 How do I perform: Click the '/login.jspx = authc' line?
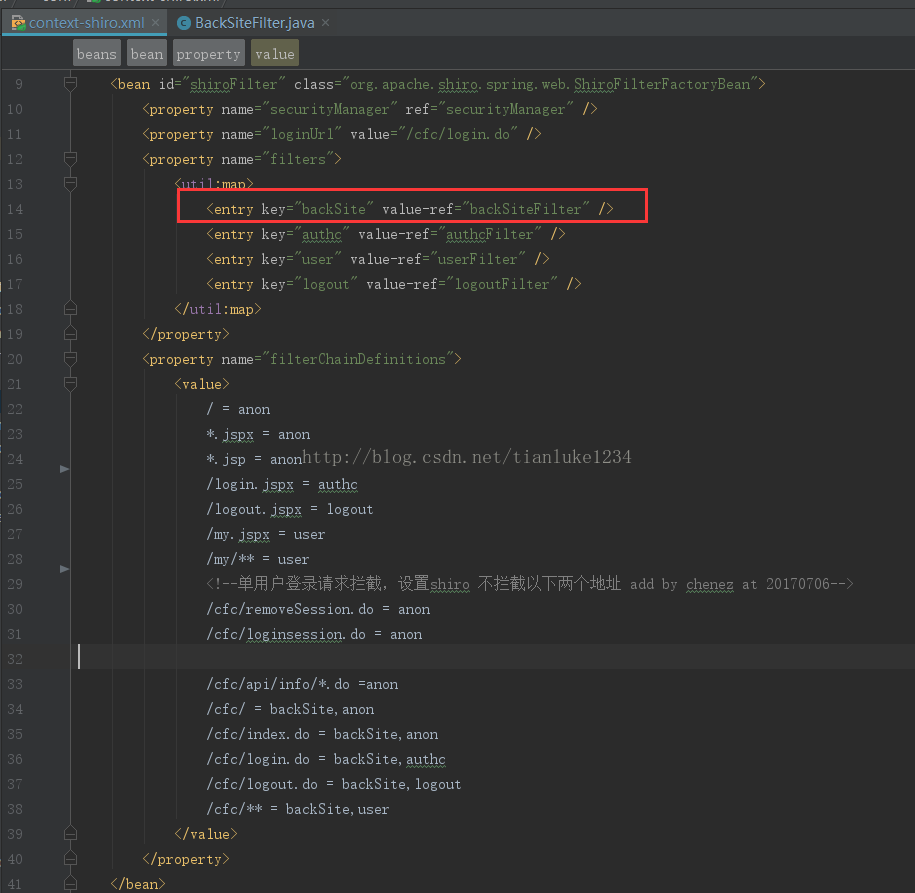click(x=282, y=484)
